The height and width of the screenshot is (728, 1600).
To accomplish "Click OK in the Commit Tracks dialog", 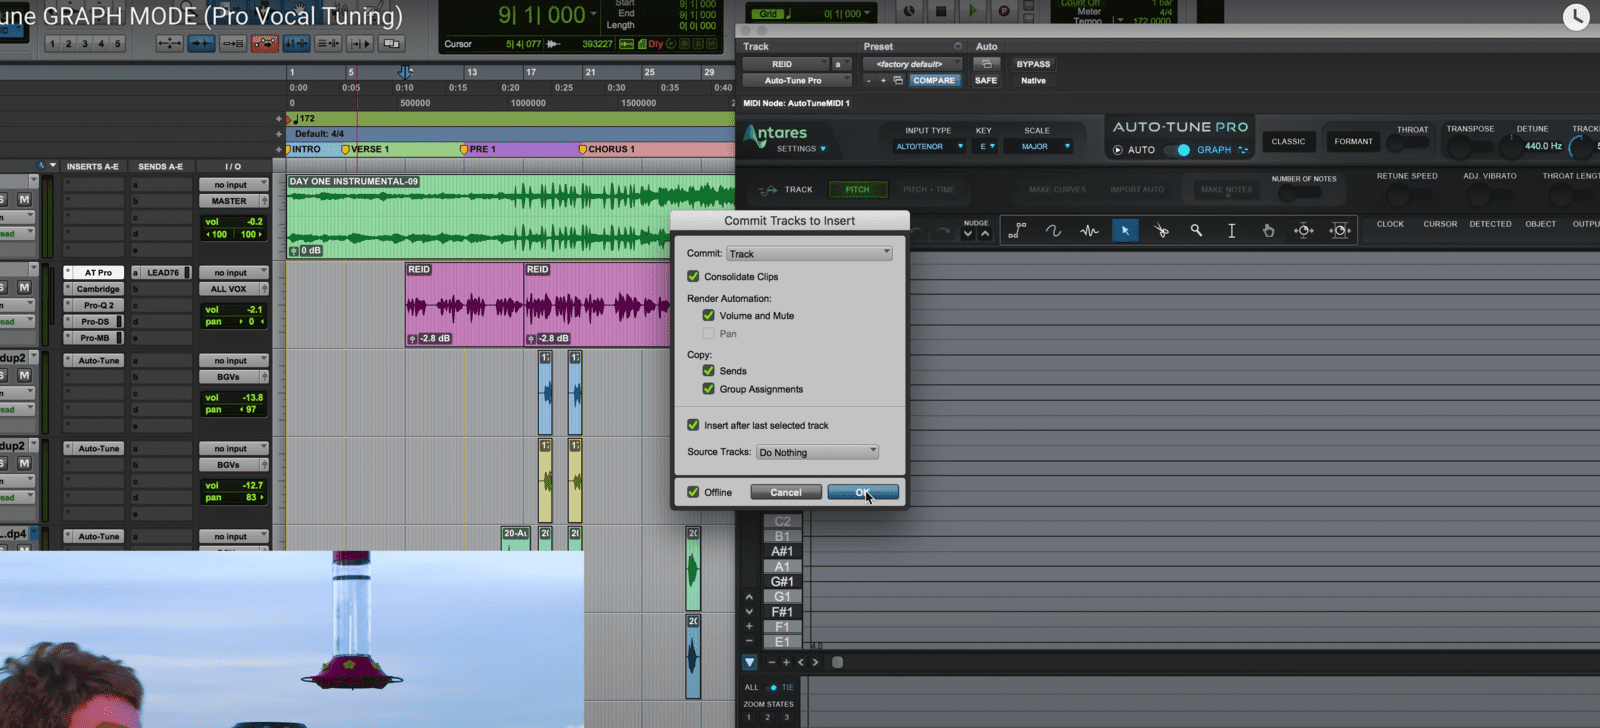I will point(863,492).
